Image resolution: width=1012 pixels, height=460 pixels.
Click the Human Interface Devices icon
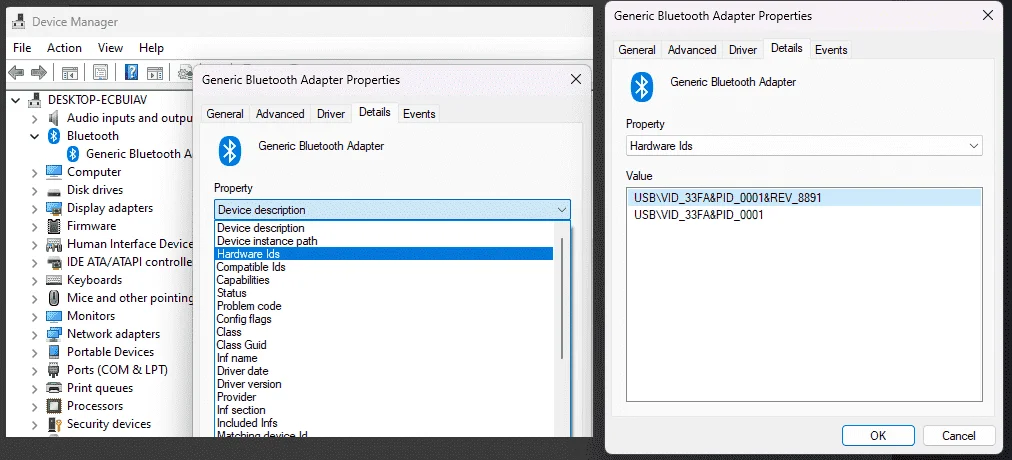tap(54, 245)
